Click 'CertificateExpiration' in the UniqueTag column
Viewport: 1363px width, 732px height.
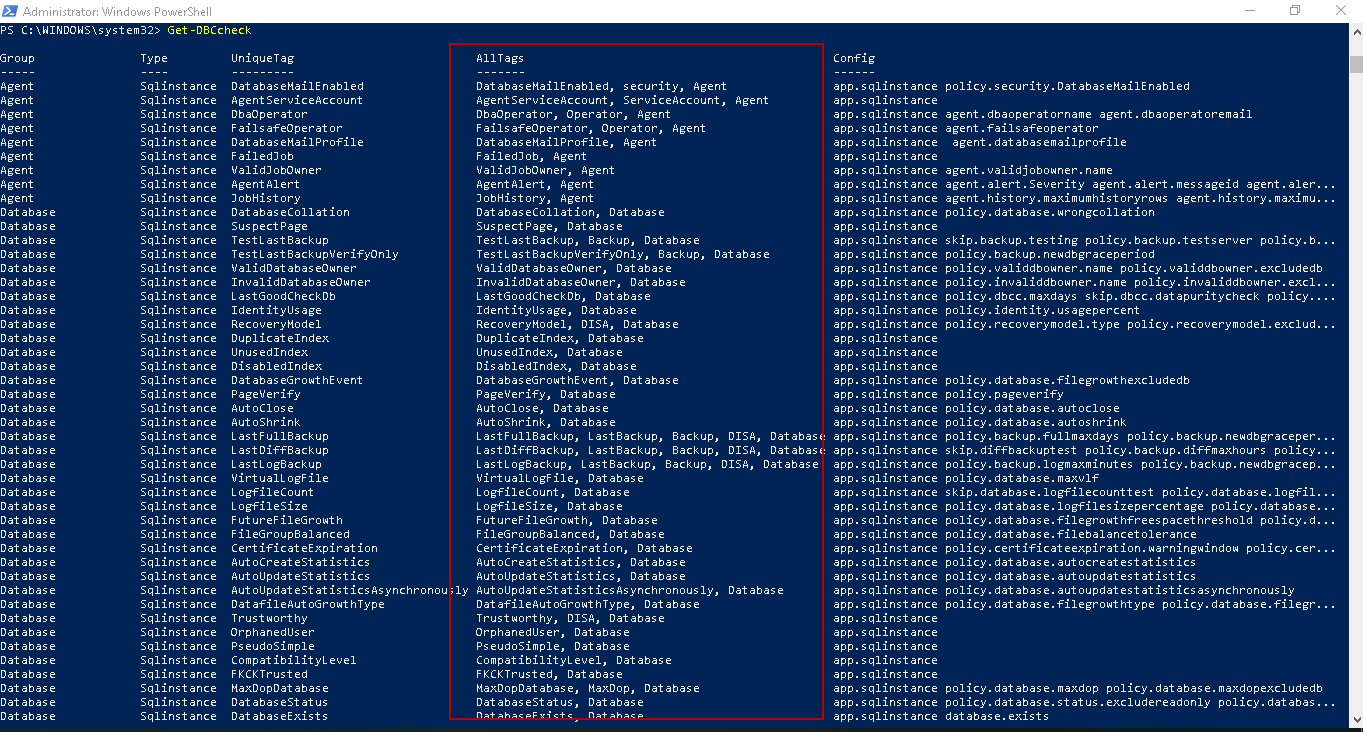(304, 548)
